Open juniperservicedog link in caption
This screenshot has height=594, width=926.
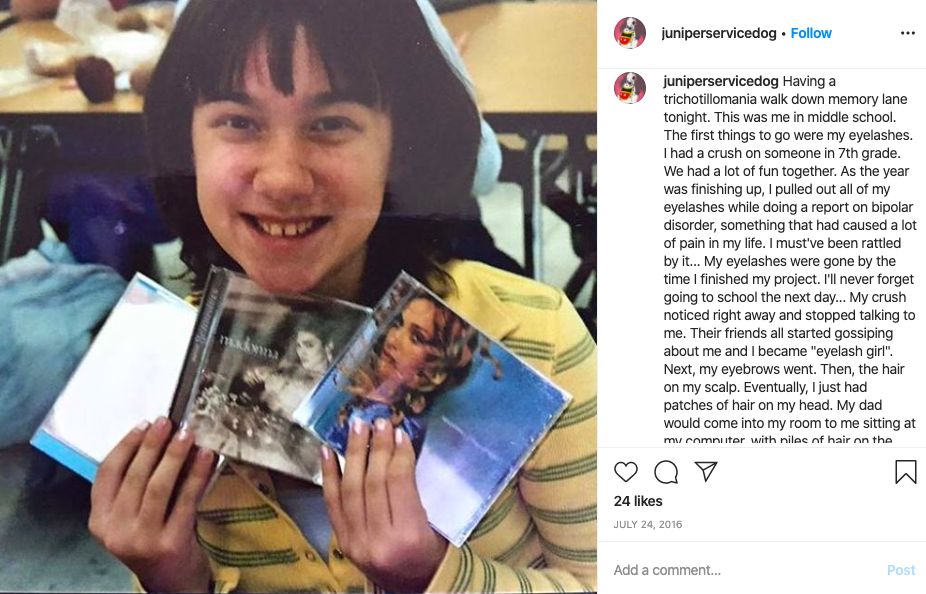pyautogui.click(x=720, y=81)
